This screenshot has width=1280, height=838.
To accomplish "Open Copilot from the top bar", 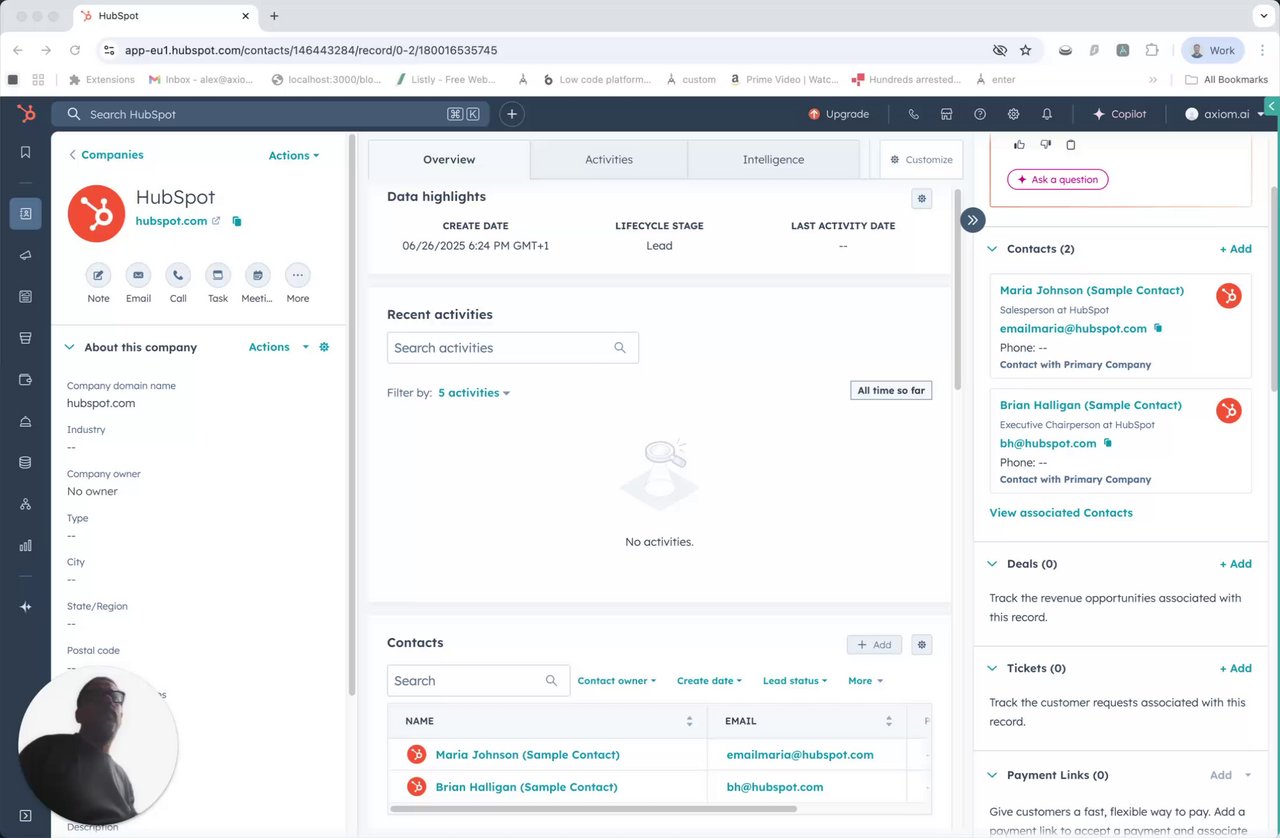I will pos(1120,114).
